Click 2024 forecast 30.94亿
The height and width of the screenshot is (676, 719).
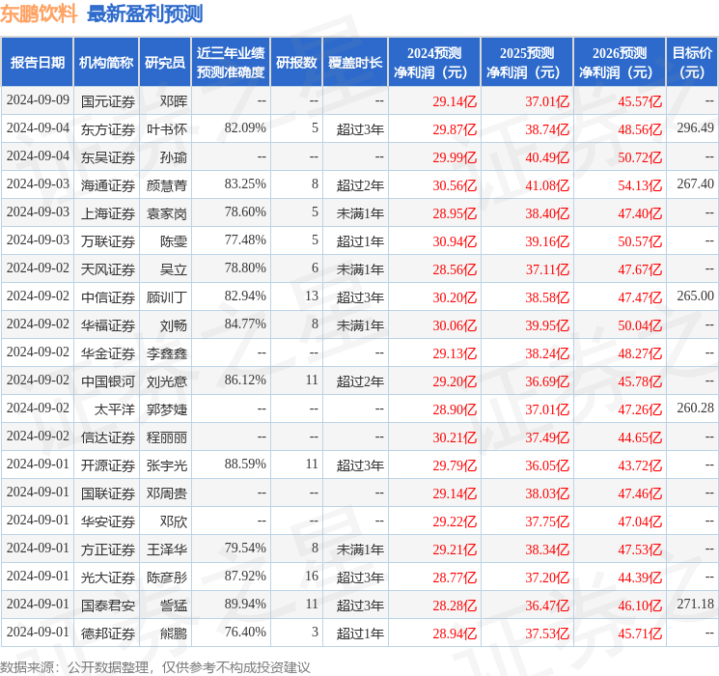(x=454, y=242)
